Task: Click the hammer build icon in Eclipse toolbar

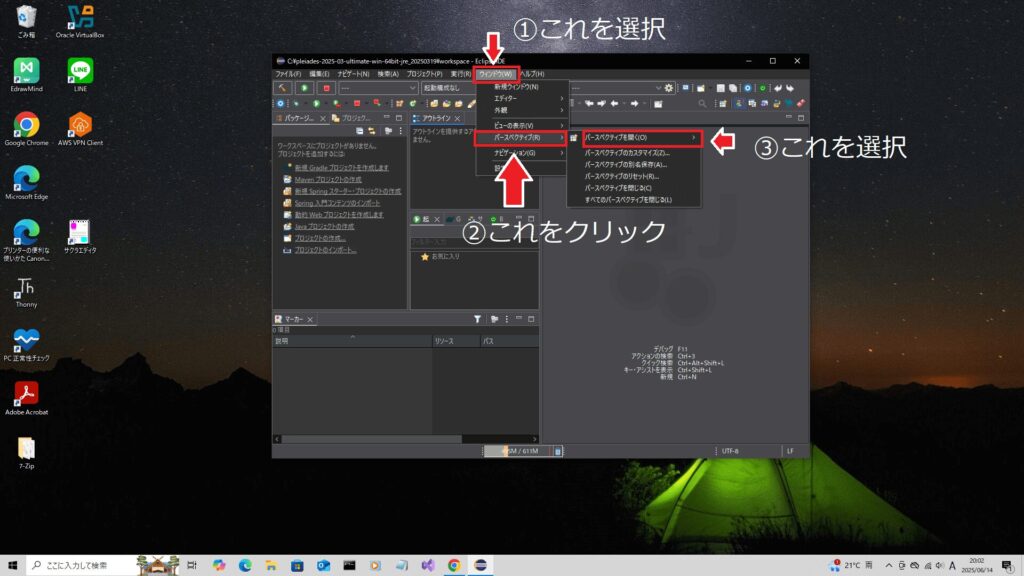Action: [282, 88]
